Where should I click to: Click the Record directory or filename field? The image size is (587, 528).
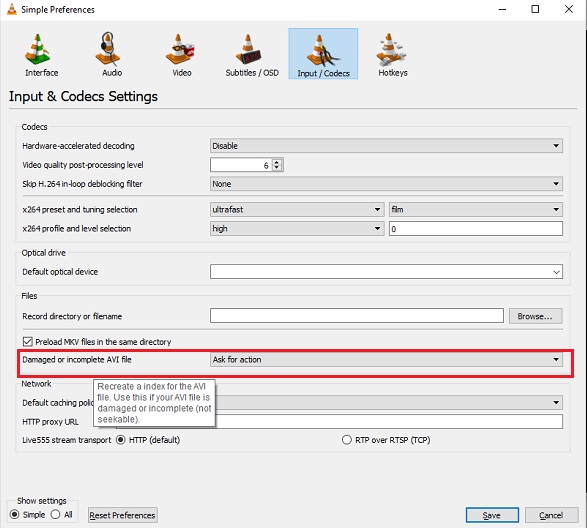(x=356, y=316)
